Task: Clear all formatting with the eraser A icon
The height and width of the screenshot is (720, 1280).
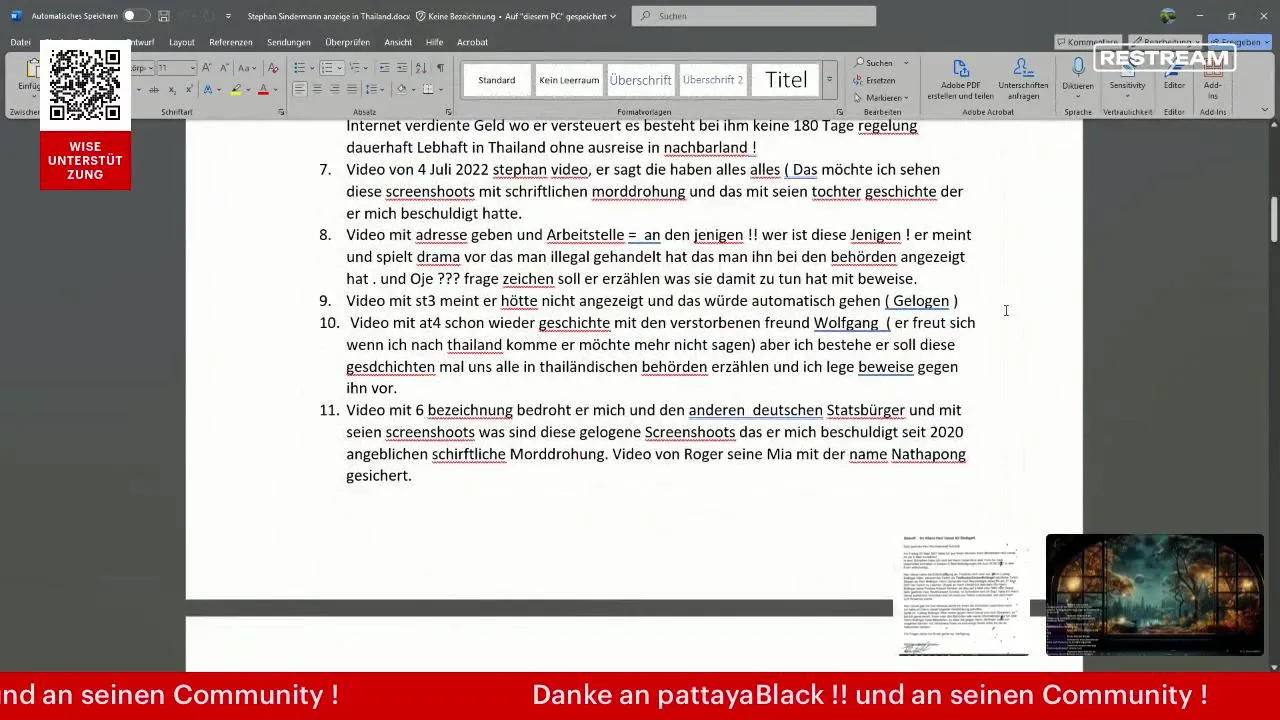Action: (274, 67)
